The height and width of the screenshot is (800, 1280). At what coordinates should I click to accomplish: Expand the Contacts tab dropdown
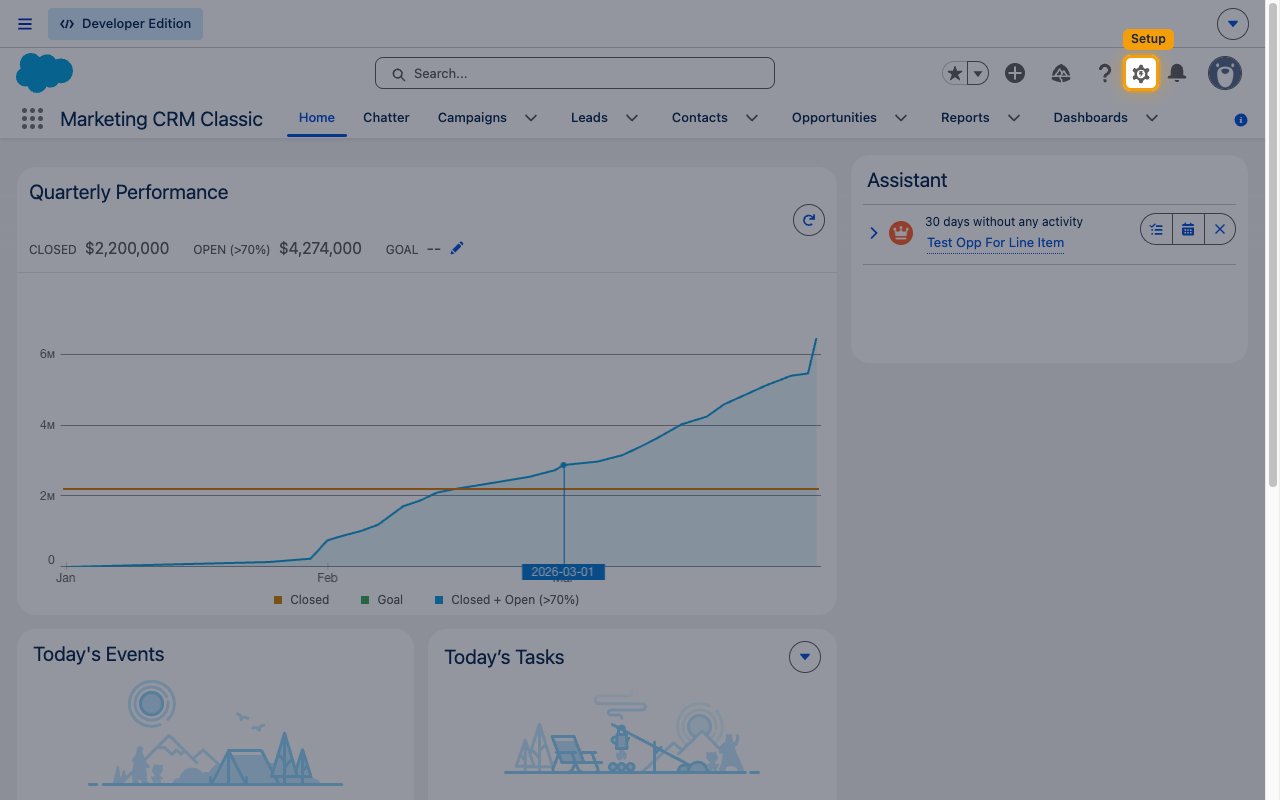click(x=752, y=118)
